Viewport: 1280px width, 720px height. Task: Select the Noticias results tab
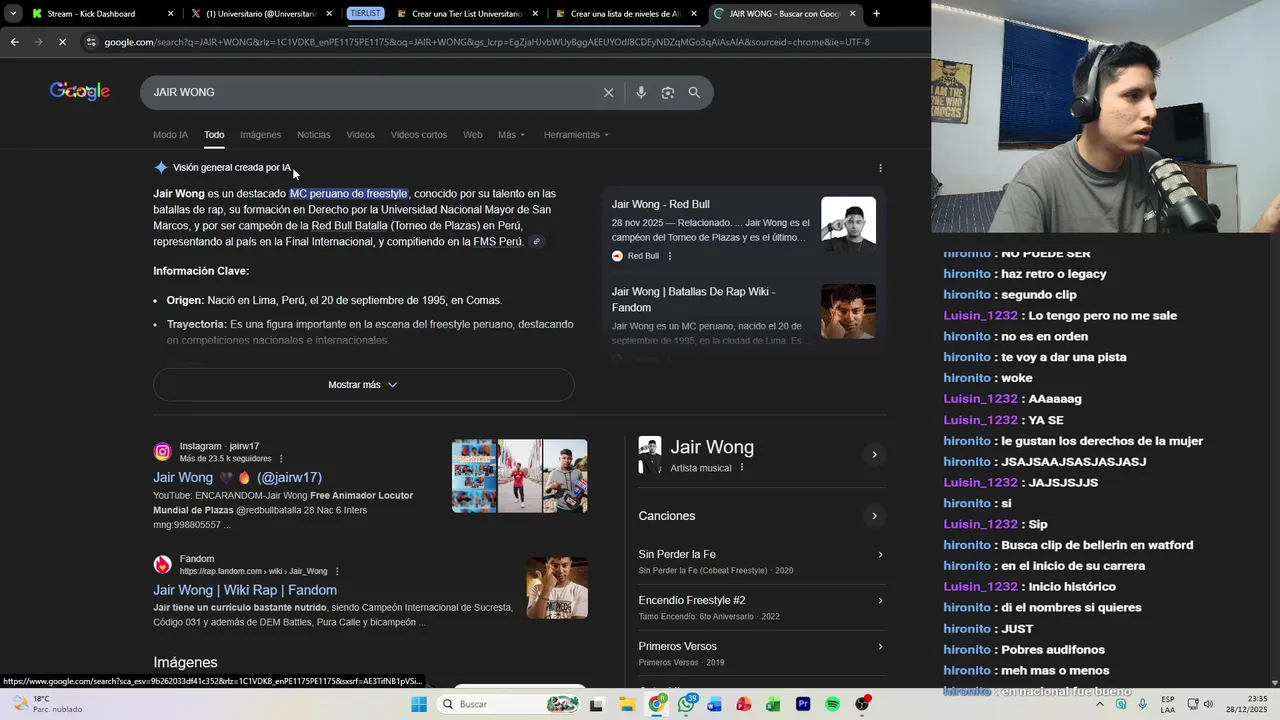point(313,135)
